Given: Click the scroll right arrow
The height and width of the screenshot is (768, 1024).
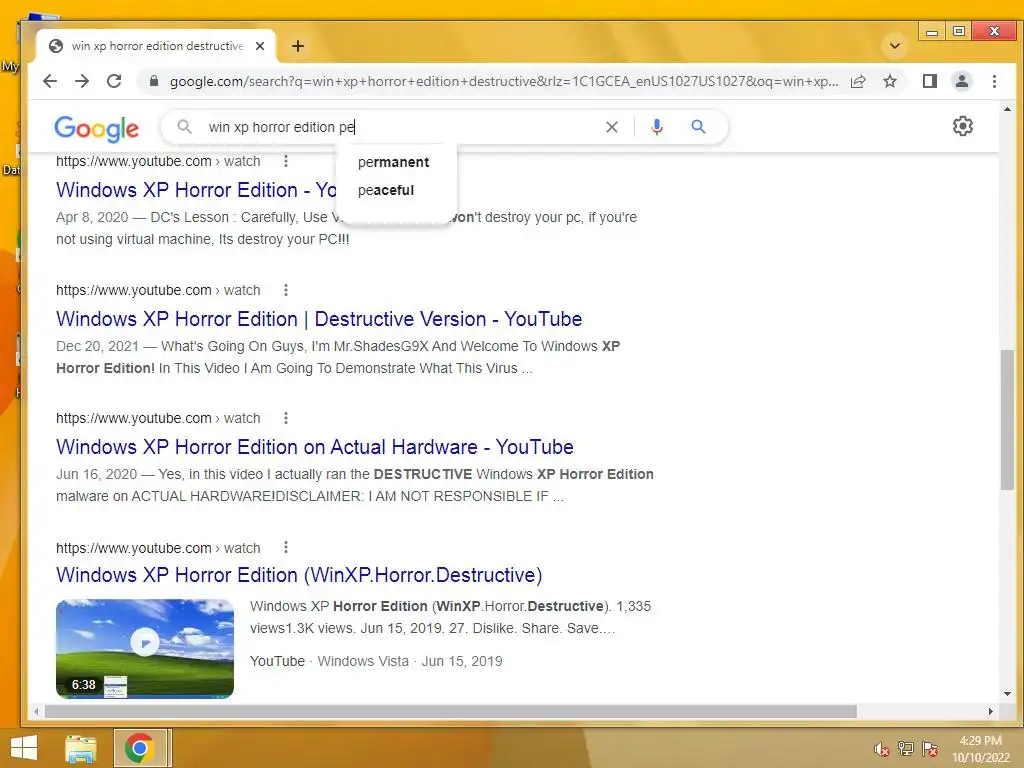Looking at the screenshot, I should tap(991, 711).
